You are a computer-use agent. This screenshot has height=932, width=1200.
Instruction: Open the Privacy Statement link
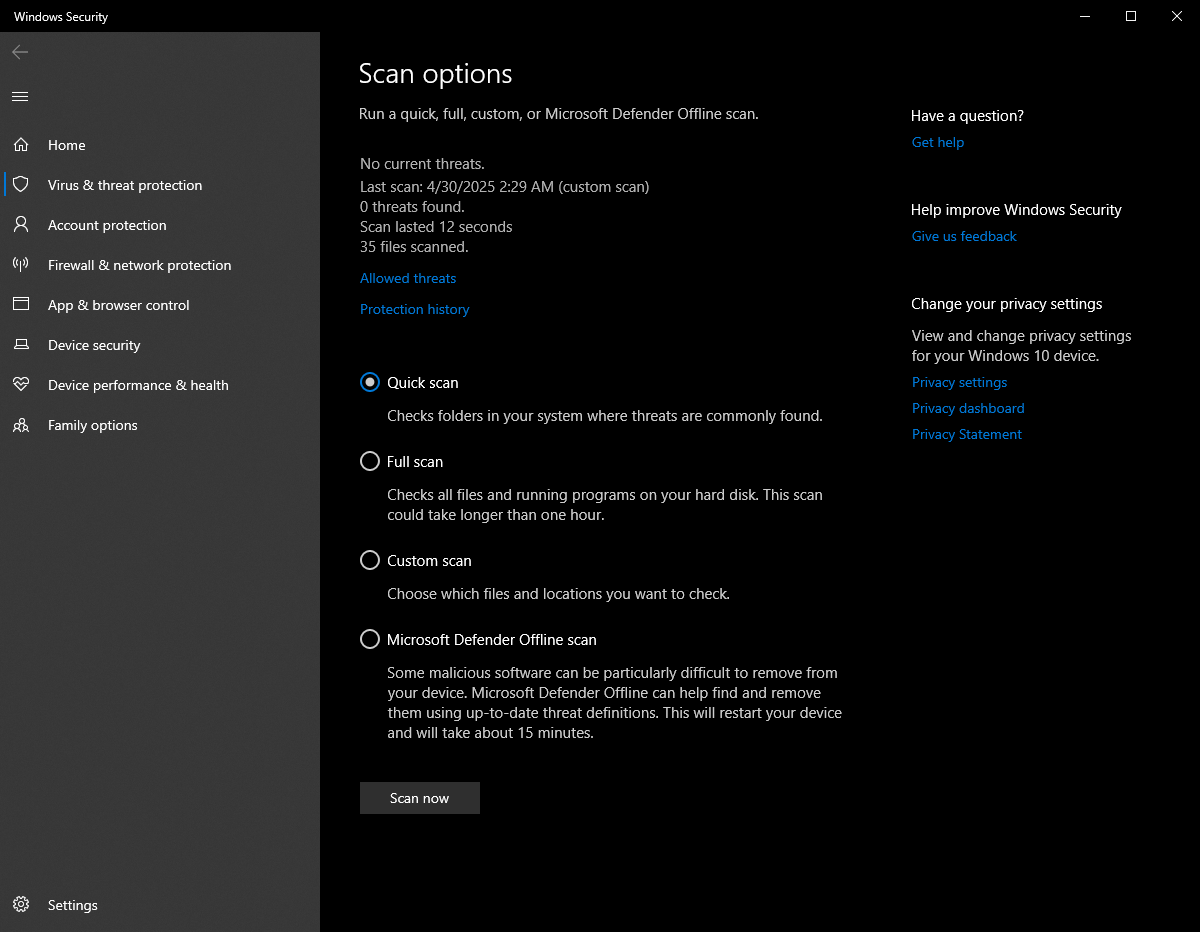click(x=967, y=434)
